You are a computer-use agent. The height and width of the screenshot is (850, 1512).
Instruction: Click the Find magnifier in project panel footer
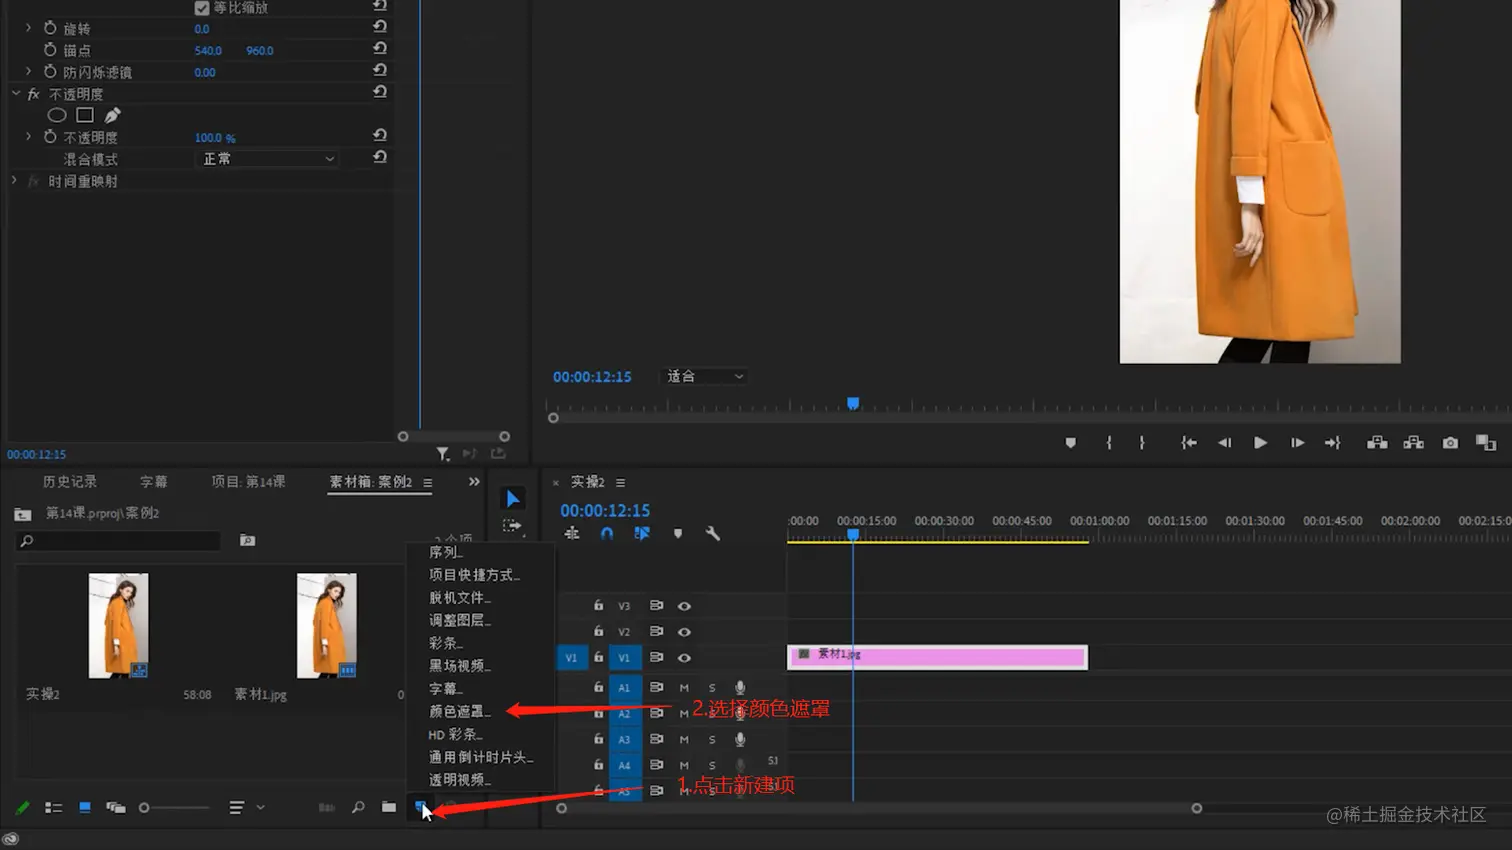[x=358, y=807]
